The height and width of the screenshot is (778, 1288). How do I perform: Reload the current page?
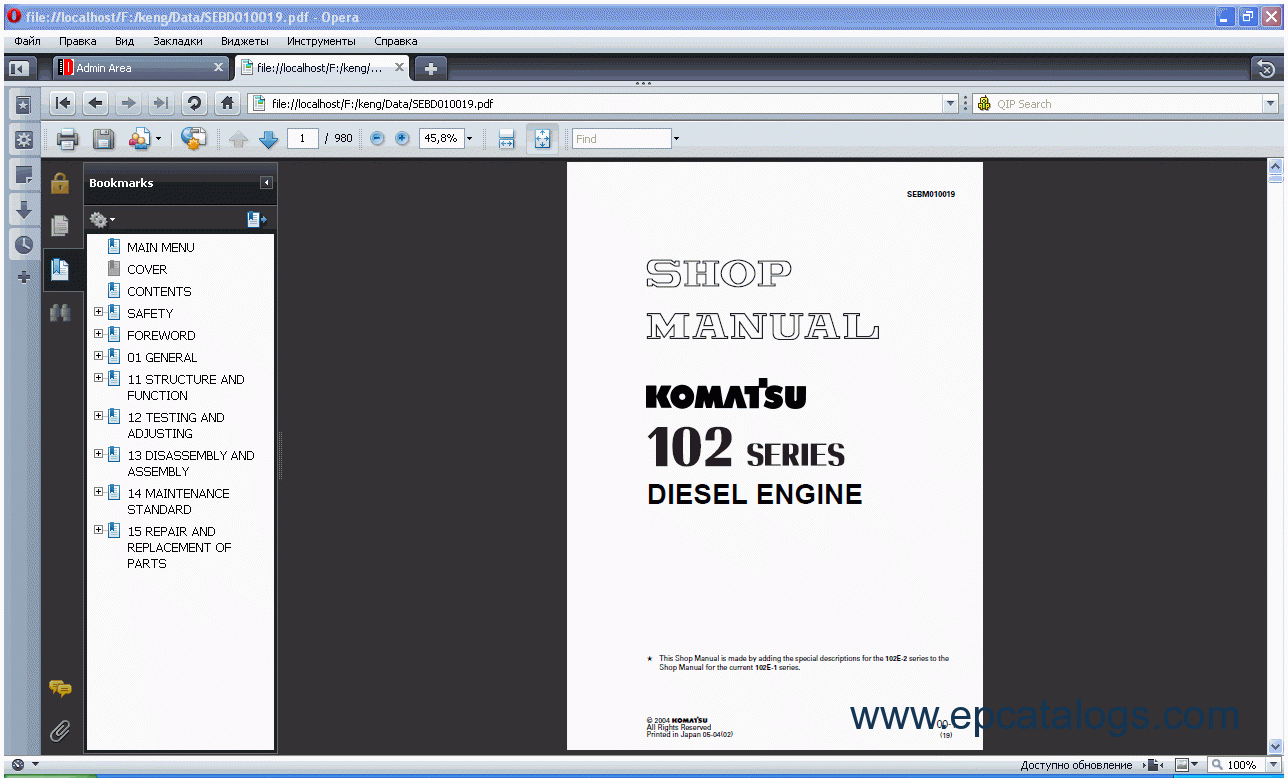point(194,103)
